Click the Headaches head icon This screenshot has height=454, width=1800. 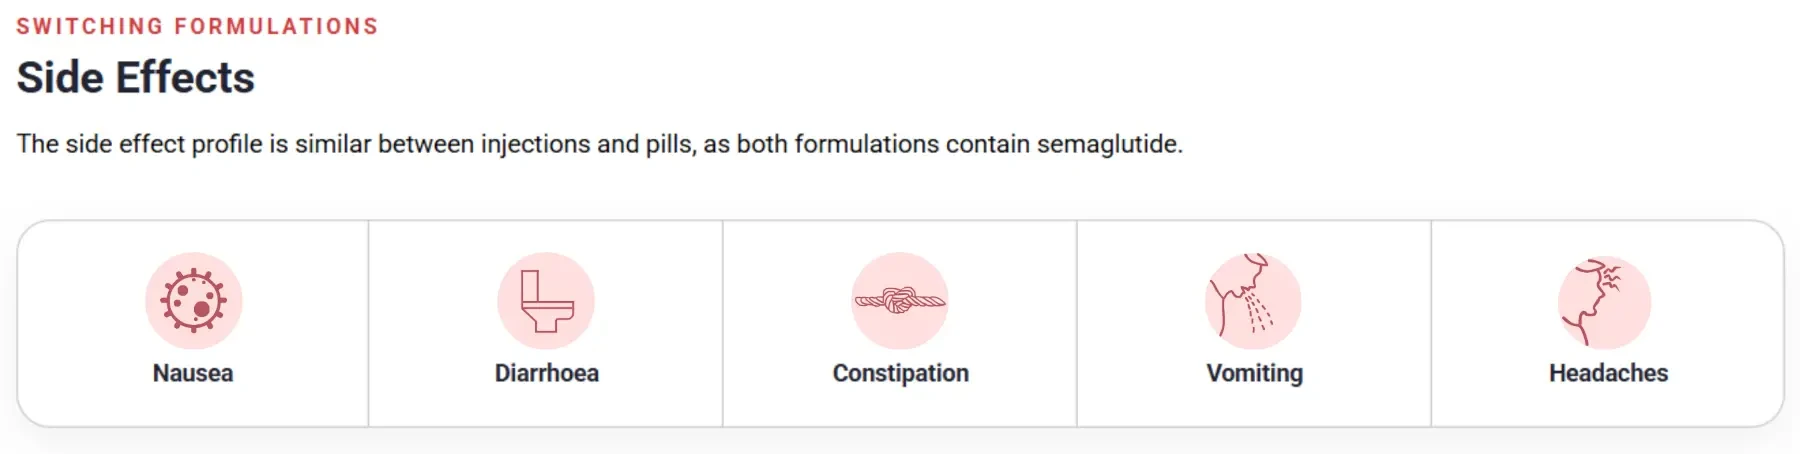tap(1605, 302)
